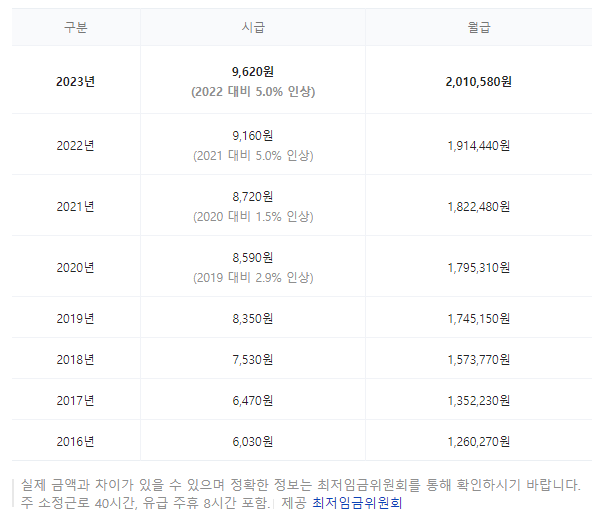
Task: Select the 2020년 row label
Action: (75, 267)
